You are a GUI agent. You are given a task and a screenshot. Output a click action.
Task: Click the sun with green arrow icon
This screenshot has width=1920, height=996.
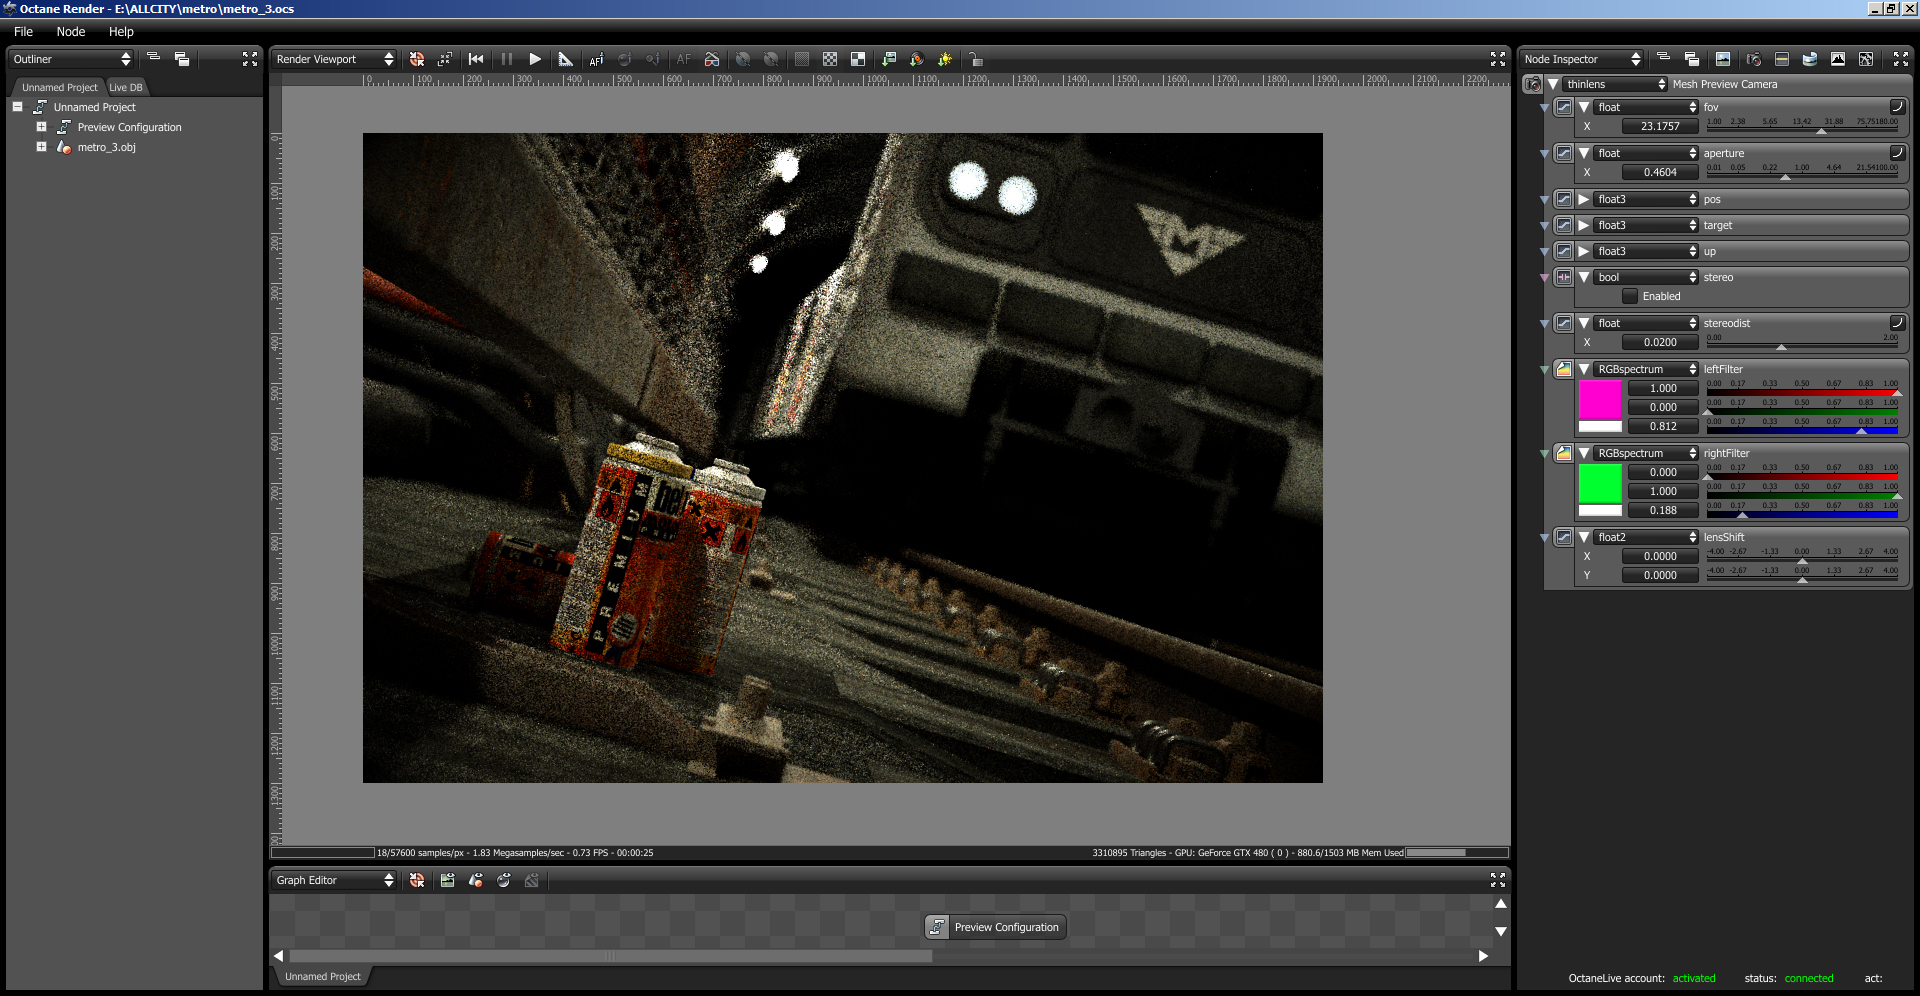pos(945,59)
